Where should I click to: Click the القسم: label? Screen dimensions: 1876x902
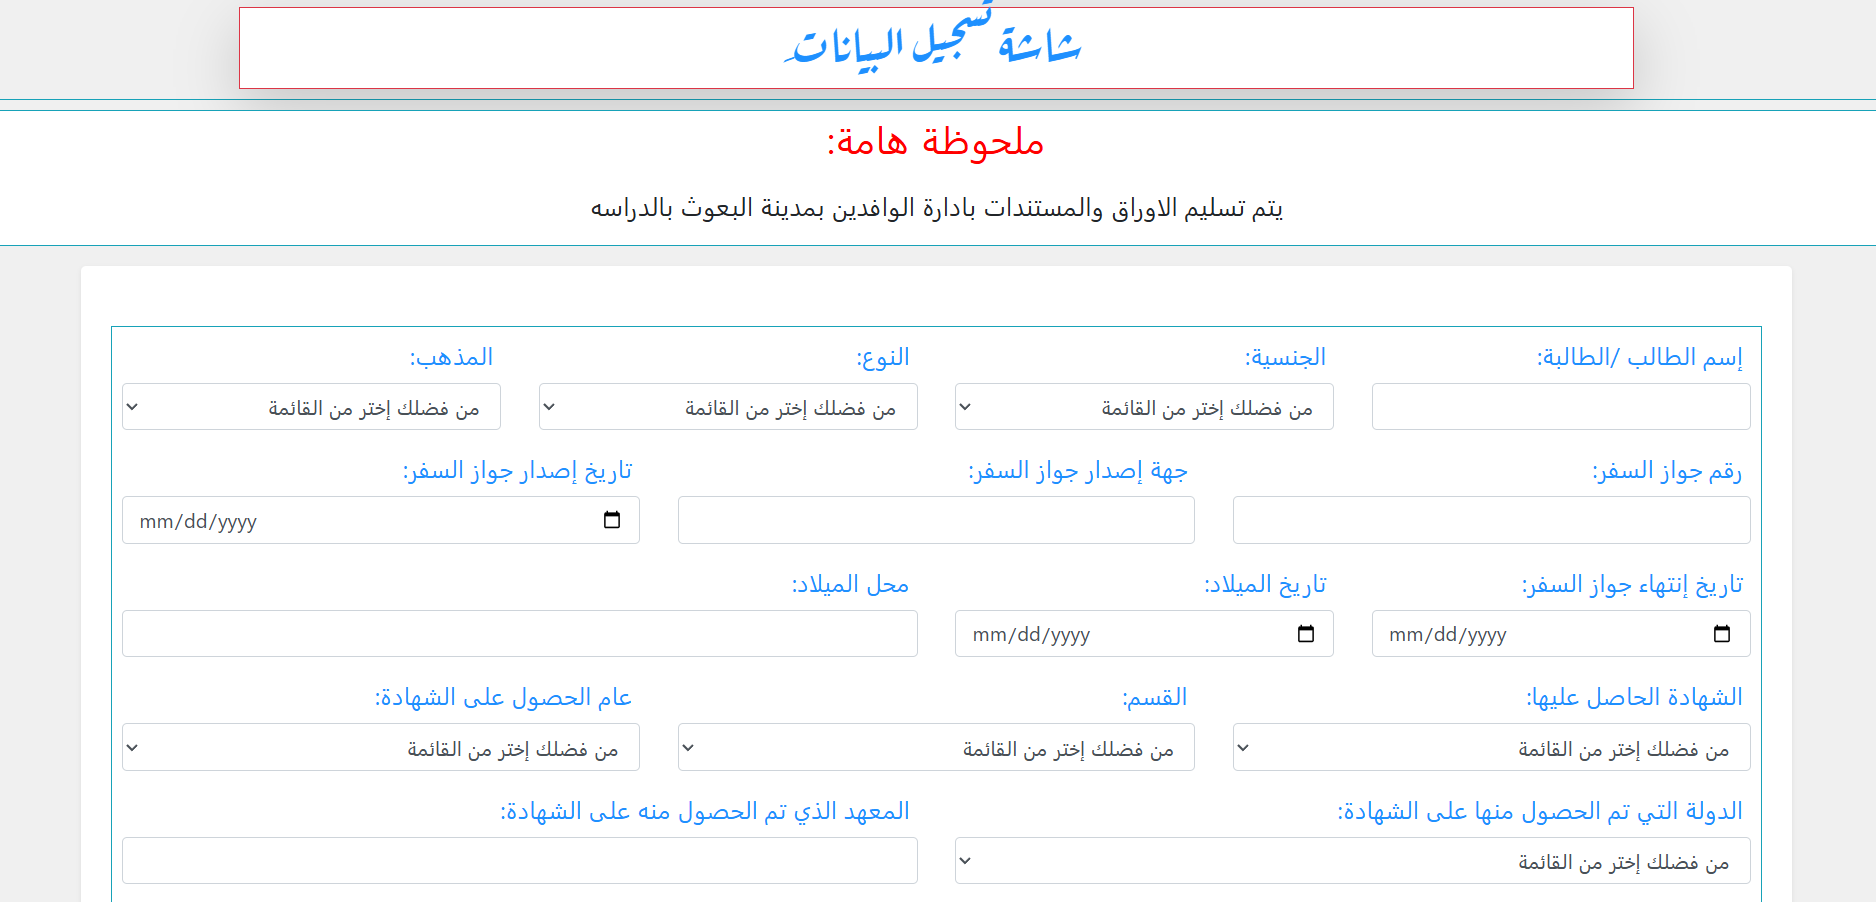[x=1154, y=697]
